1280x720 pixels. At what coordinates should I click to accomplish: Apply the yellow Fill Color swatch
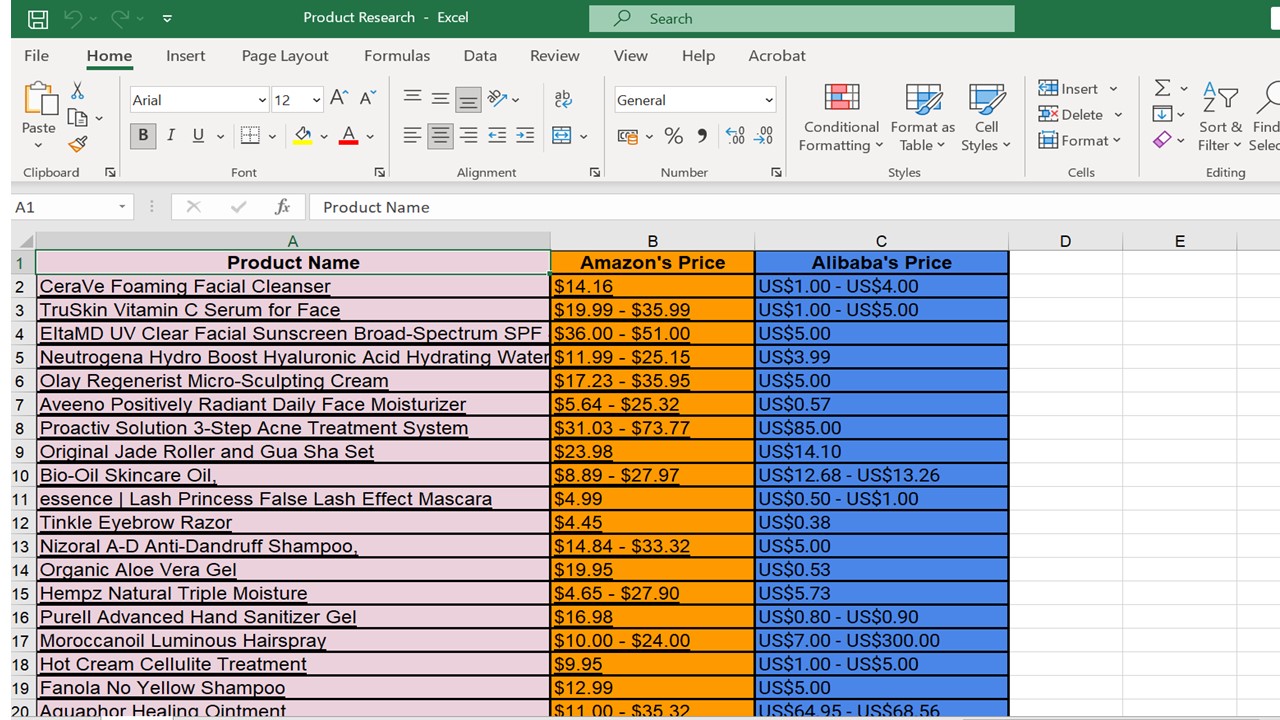point(303,136)
